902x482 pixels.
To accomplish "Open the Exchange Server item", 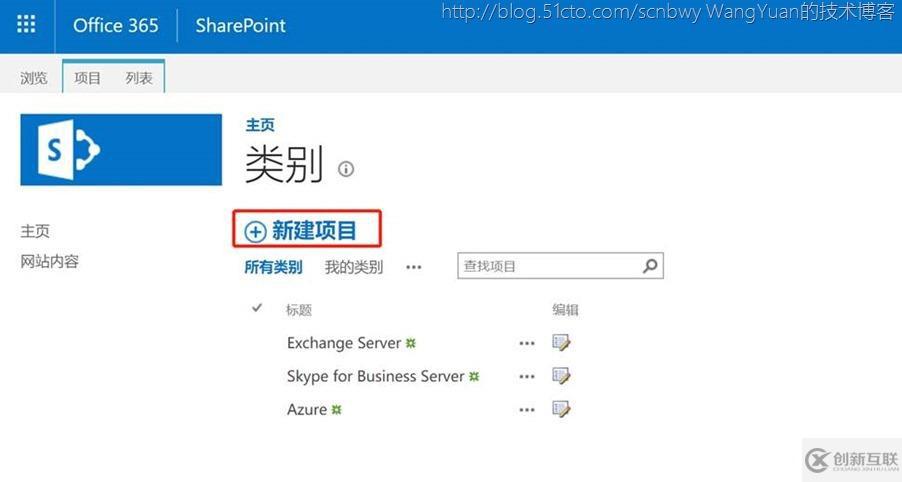I will click(344, 343).
